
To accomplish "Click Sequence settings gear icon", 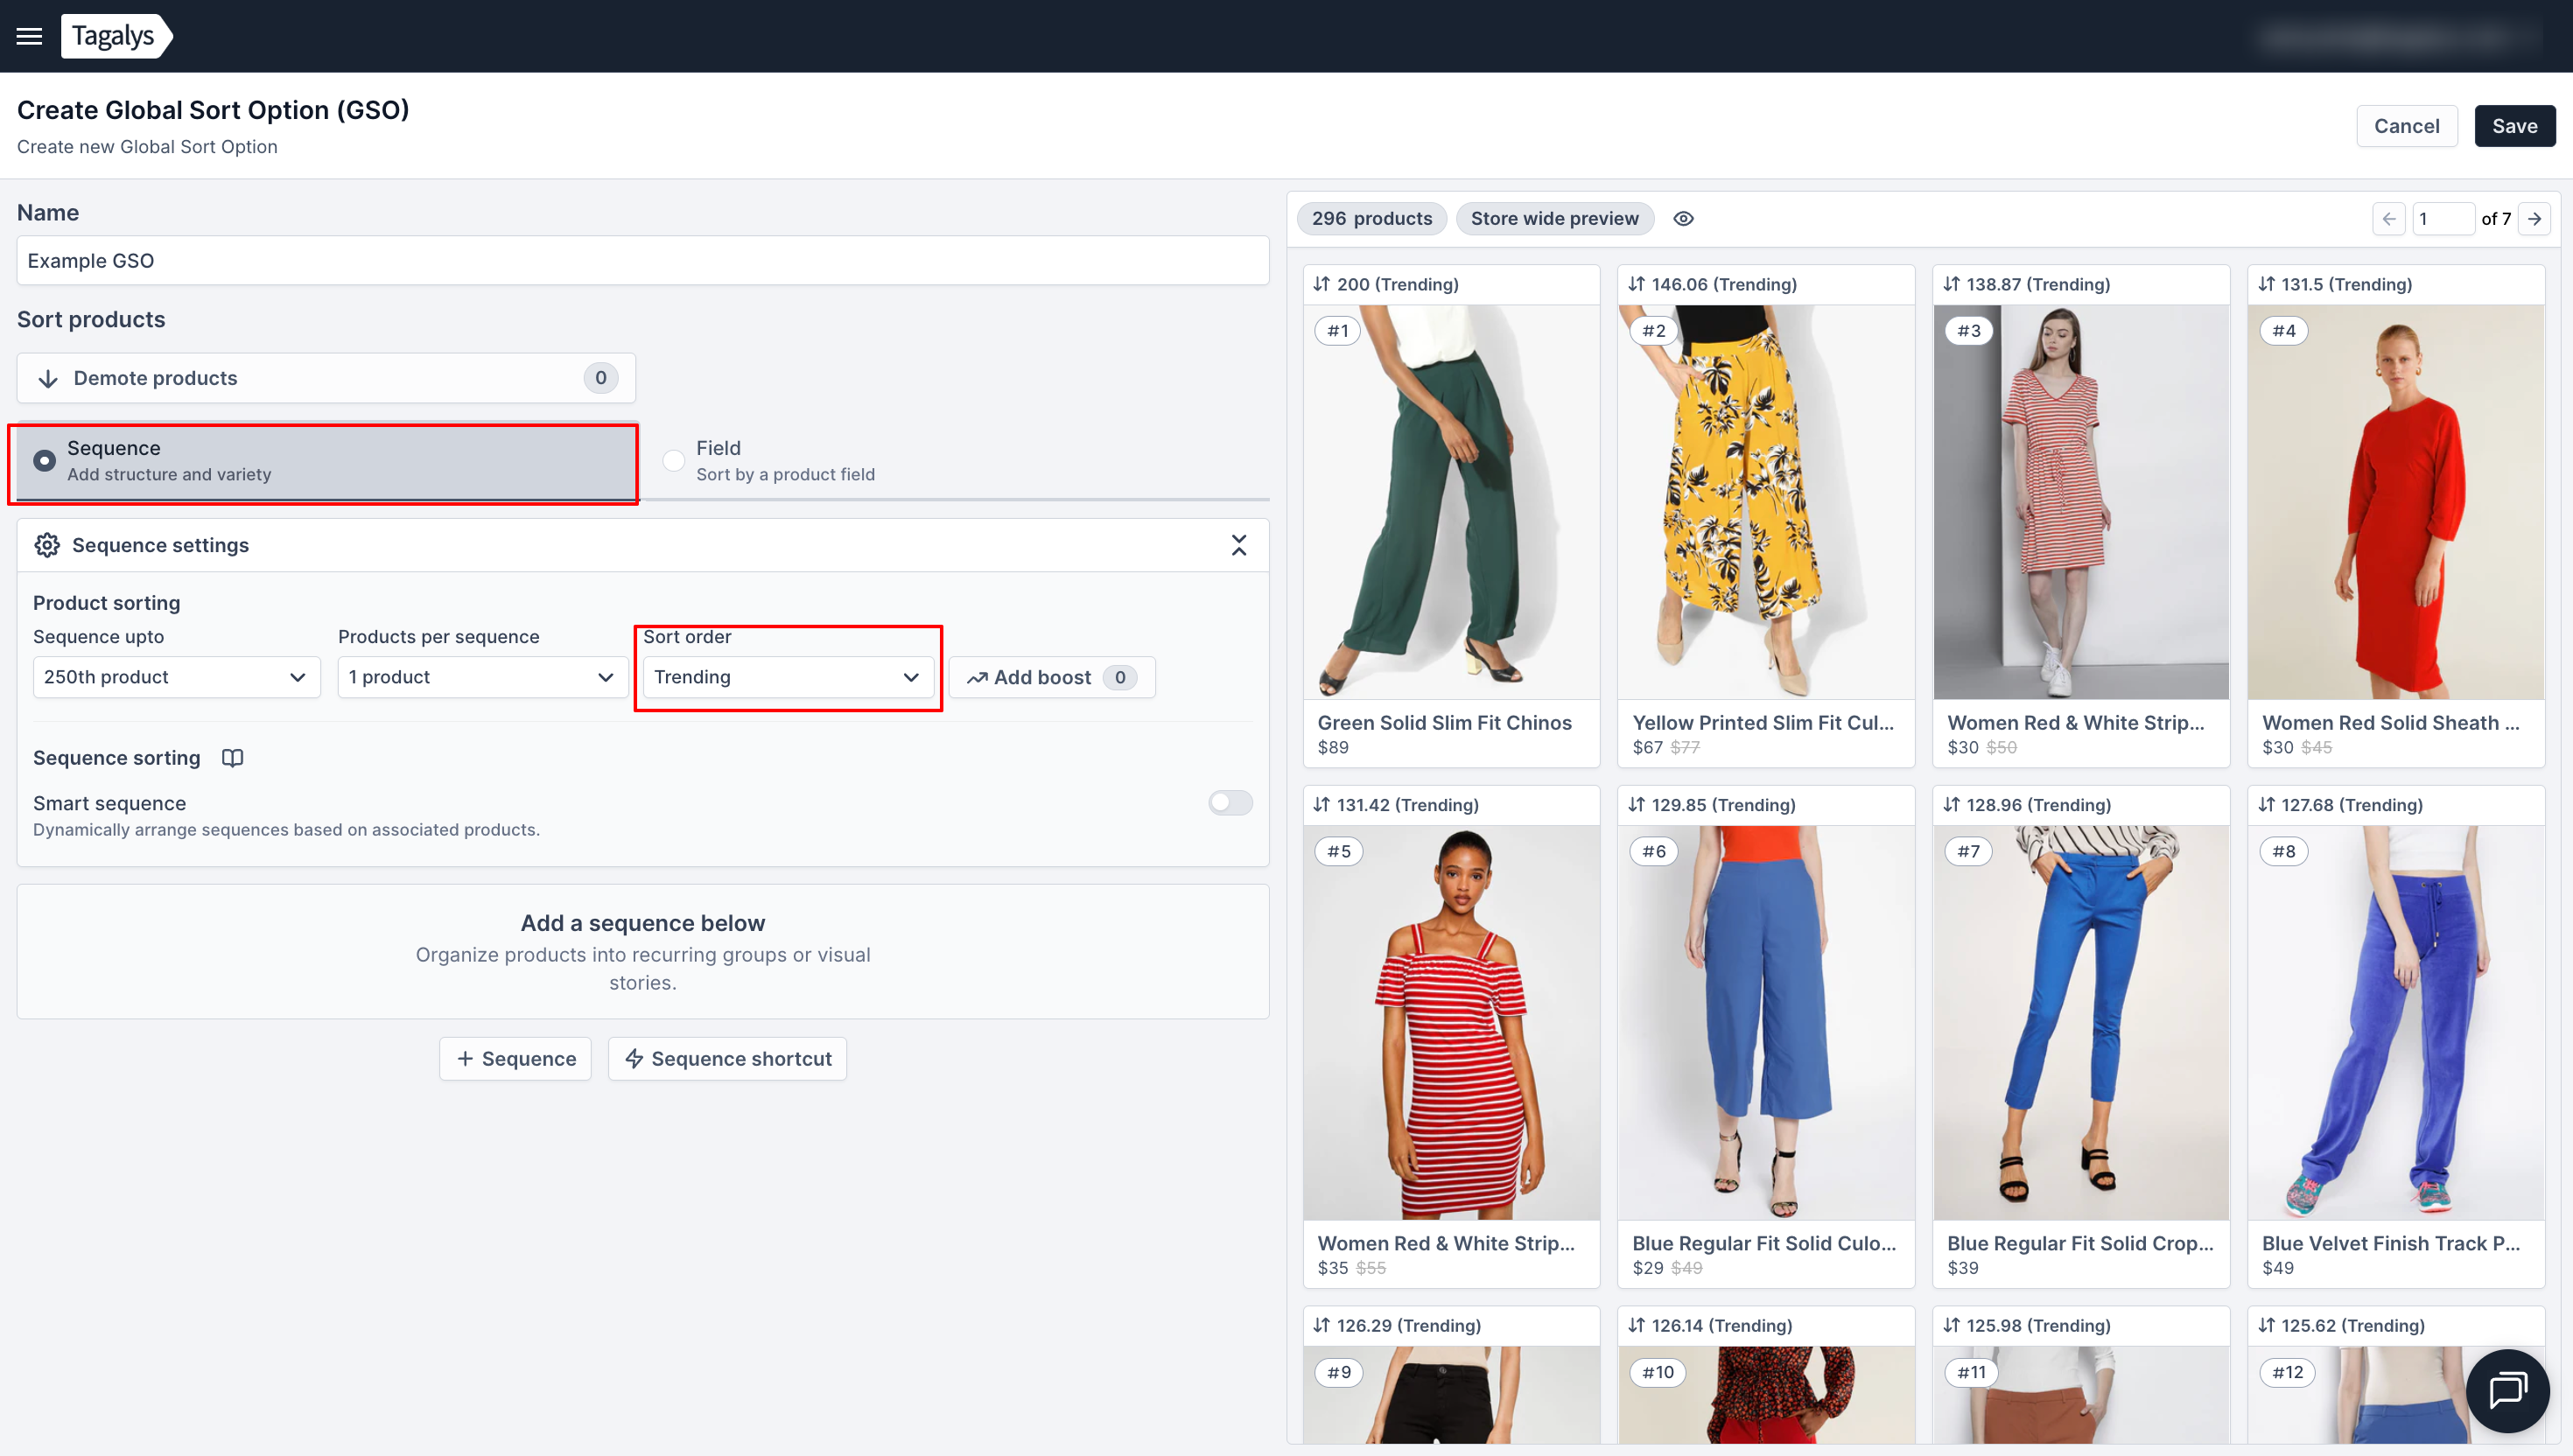I will (x=47, y=545).
